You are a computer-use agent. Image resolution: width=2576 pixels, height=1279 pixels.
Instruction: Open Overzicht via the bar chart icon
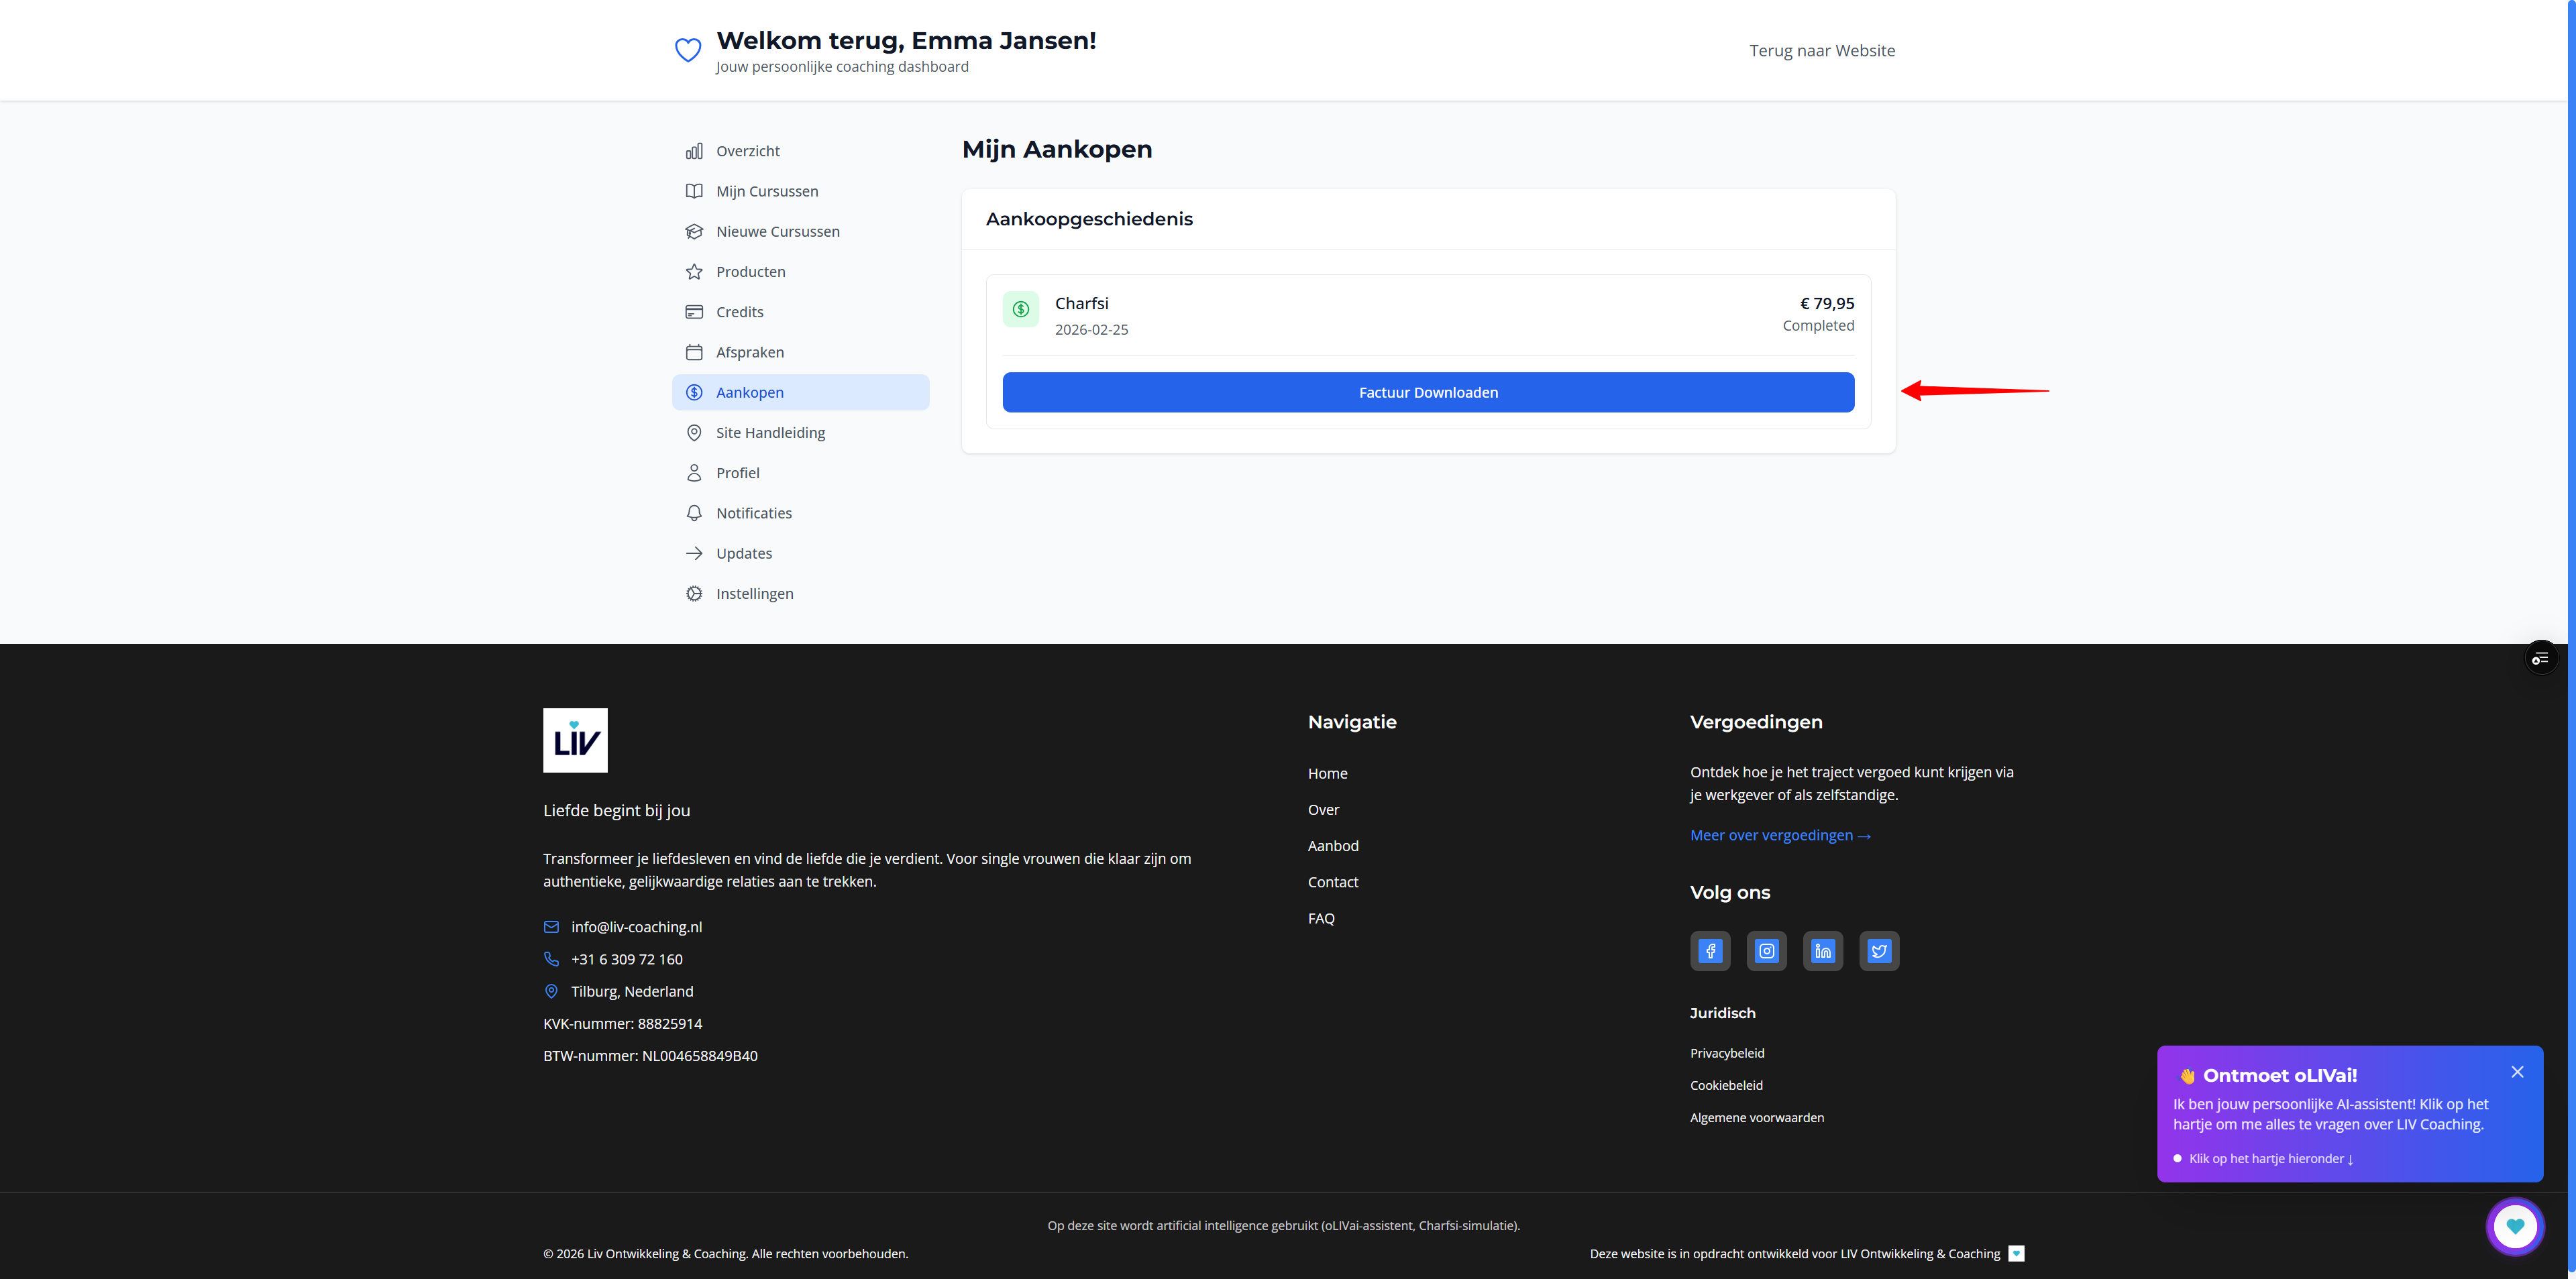tap(694, 150)
